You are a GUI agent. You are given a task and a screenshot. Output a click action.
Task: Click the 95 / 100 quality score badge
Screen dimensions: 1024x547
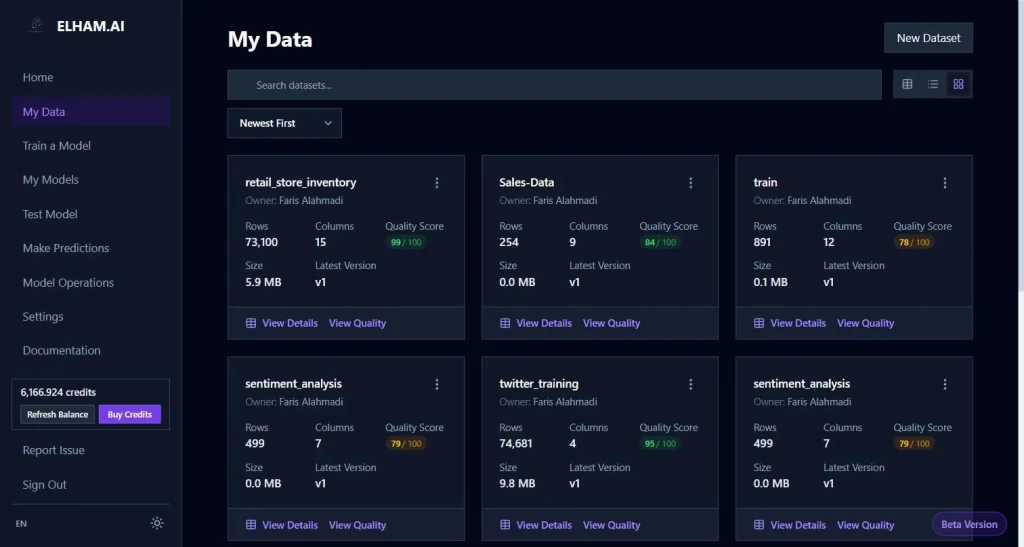(660, 444)
